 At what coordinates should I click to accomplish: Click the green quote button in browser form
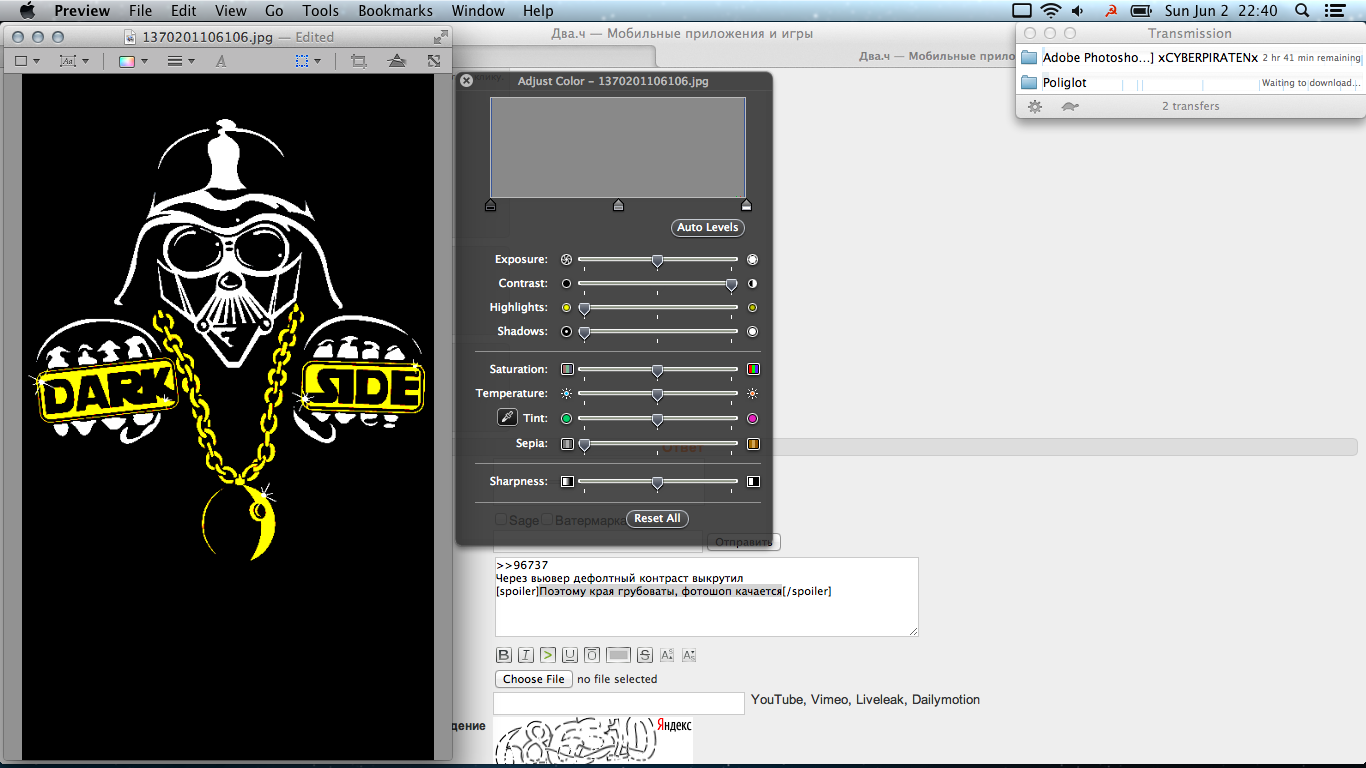pos(548,655)
